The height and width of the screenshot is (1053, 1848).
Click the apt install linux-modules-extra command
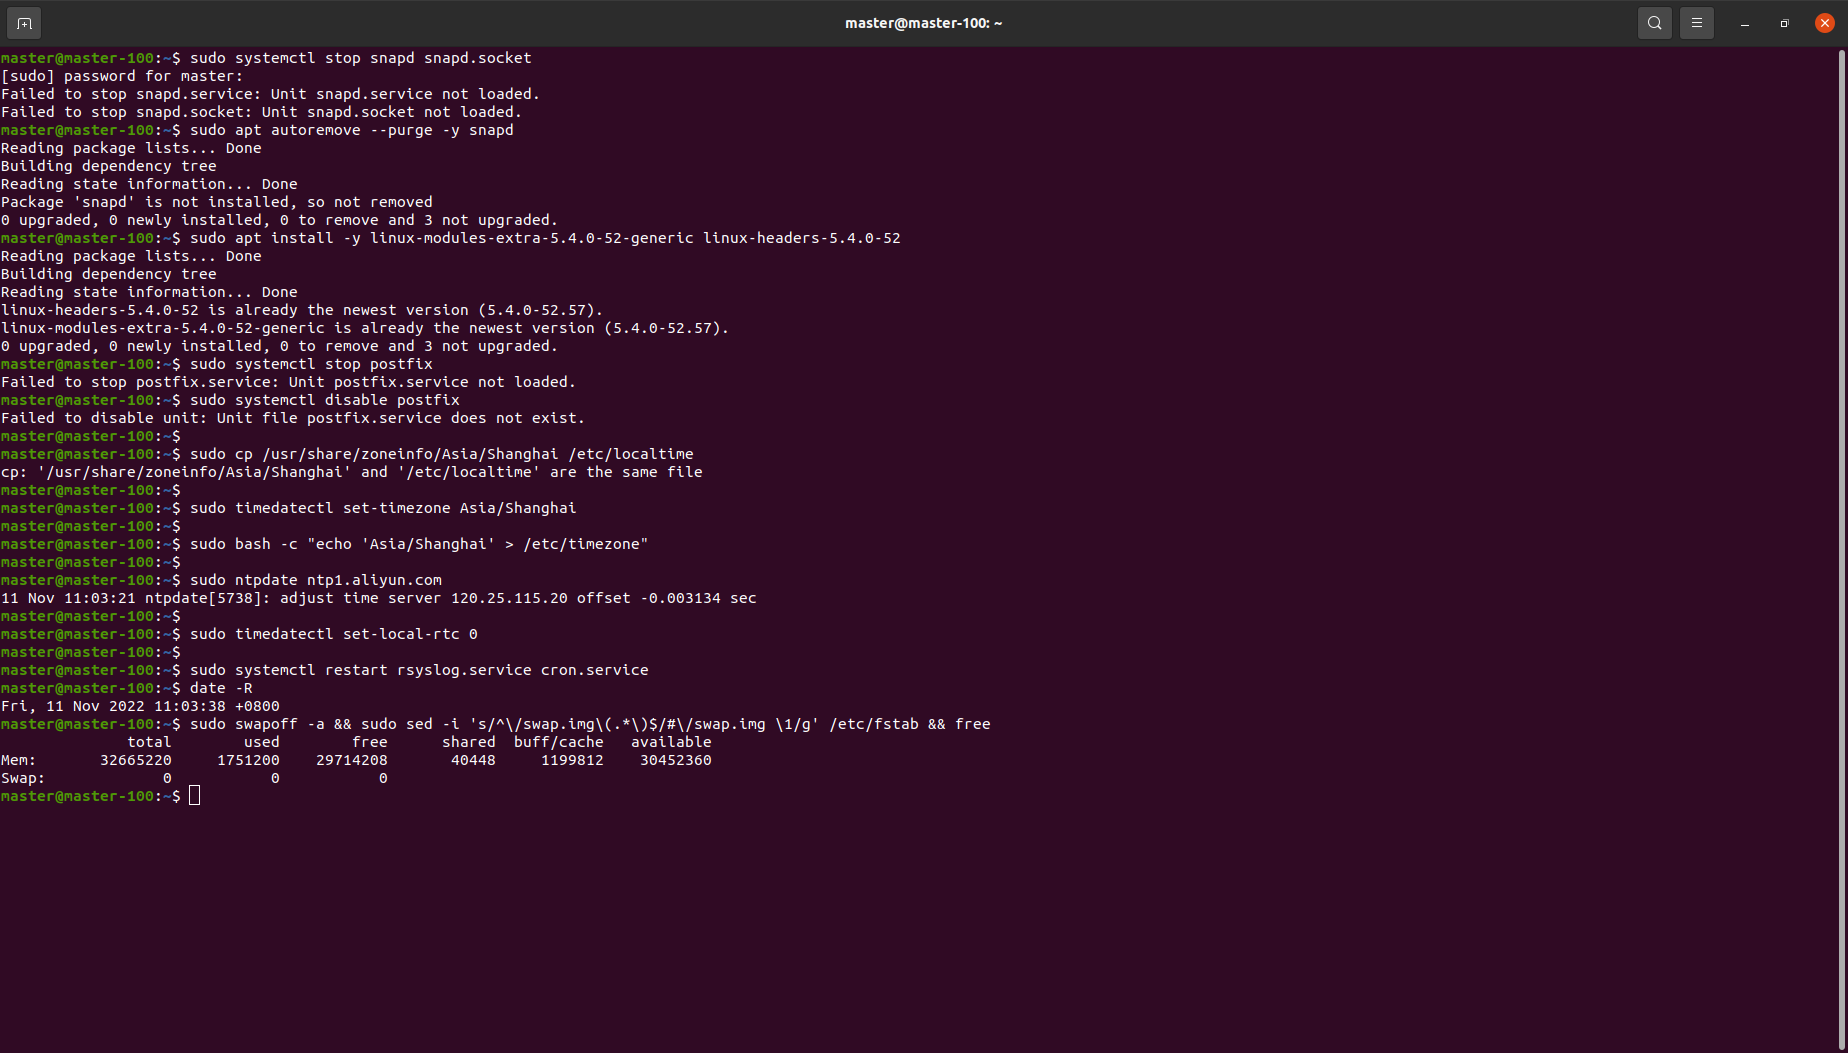[545, 238]
